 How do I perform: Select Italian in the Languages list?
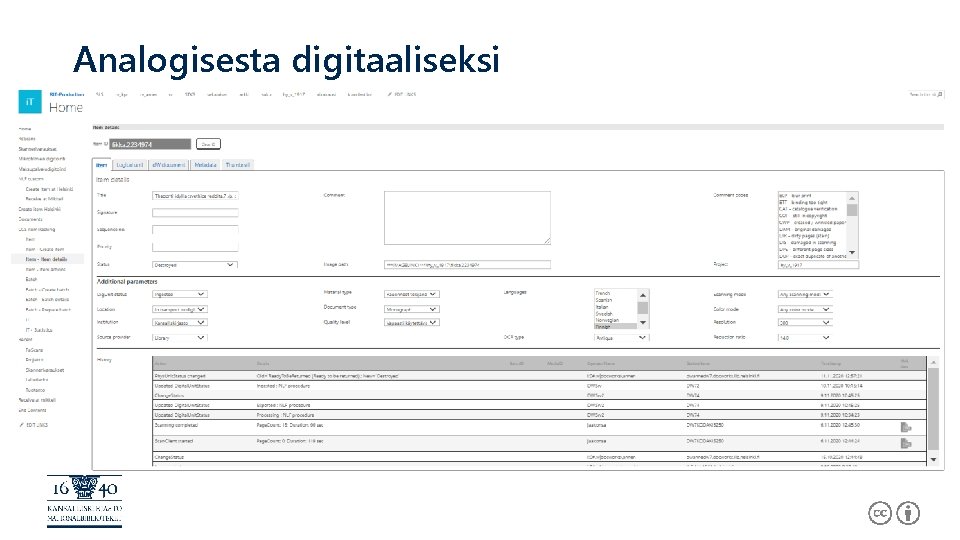(602, 307)
